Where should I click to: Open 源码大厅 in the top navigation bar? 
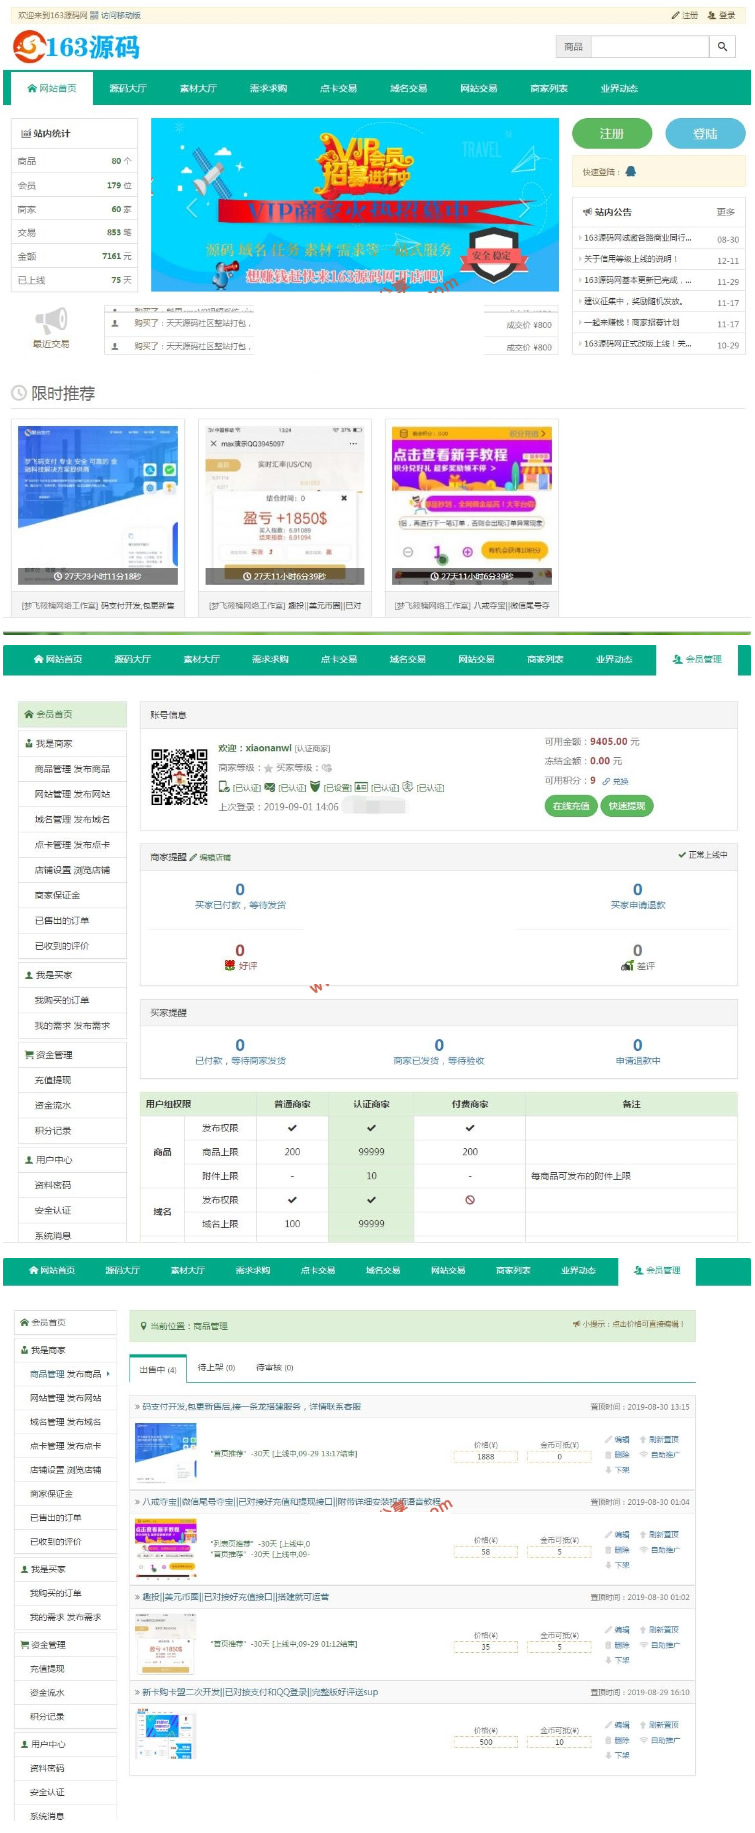point(128,88)
